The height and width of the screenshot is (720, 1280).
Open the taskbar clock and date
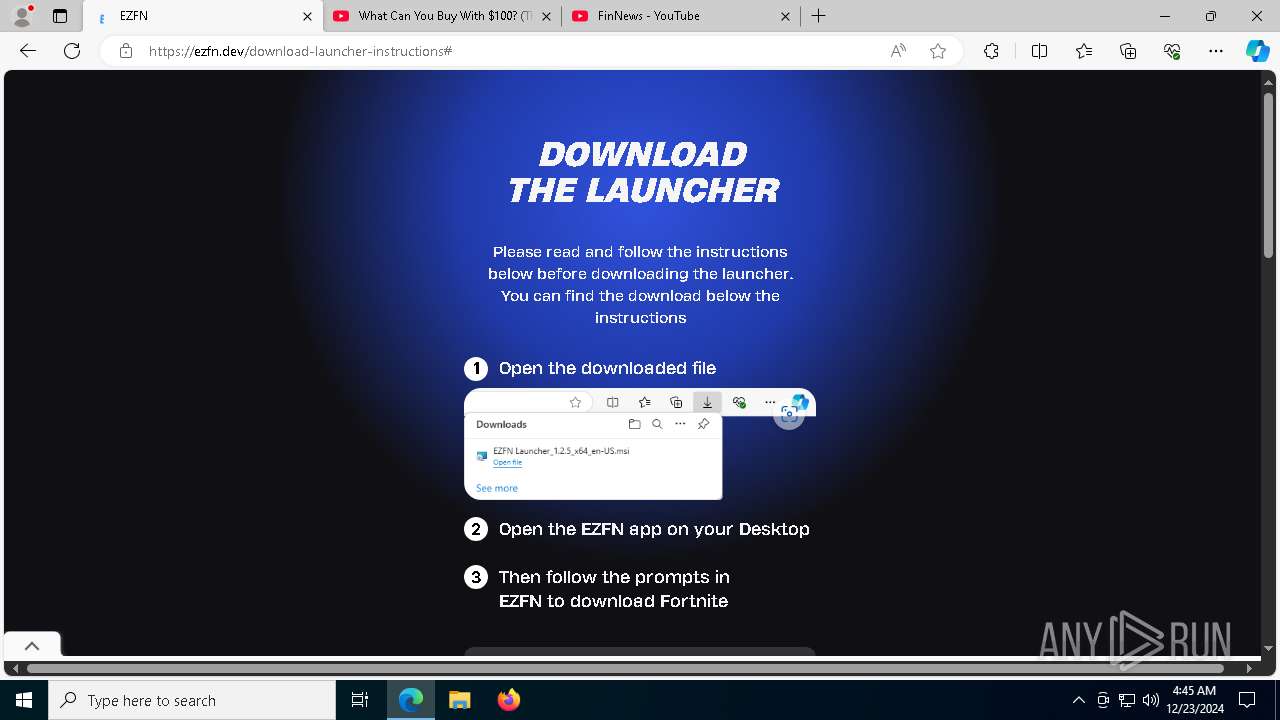pos(1194,700)
